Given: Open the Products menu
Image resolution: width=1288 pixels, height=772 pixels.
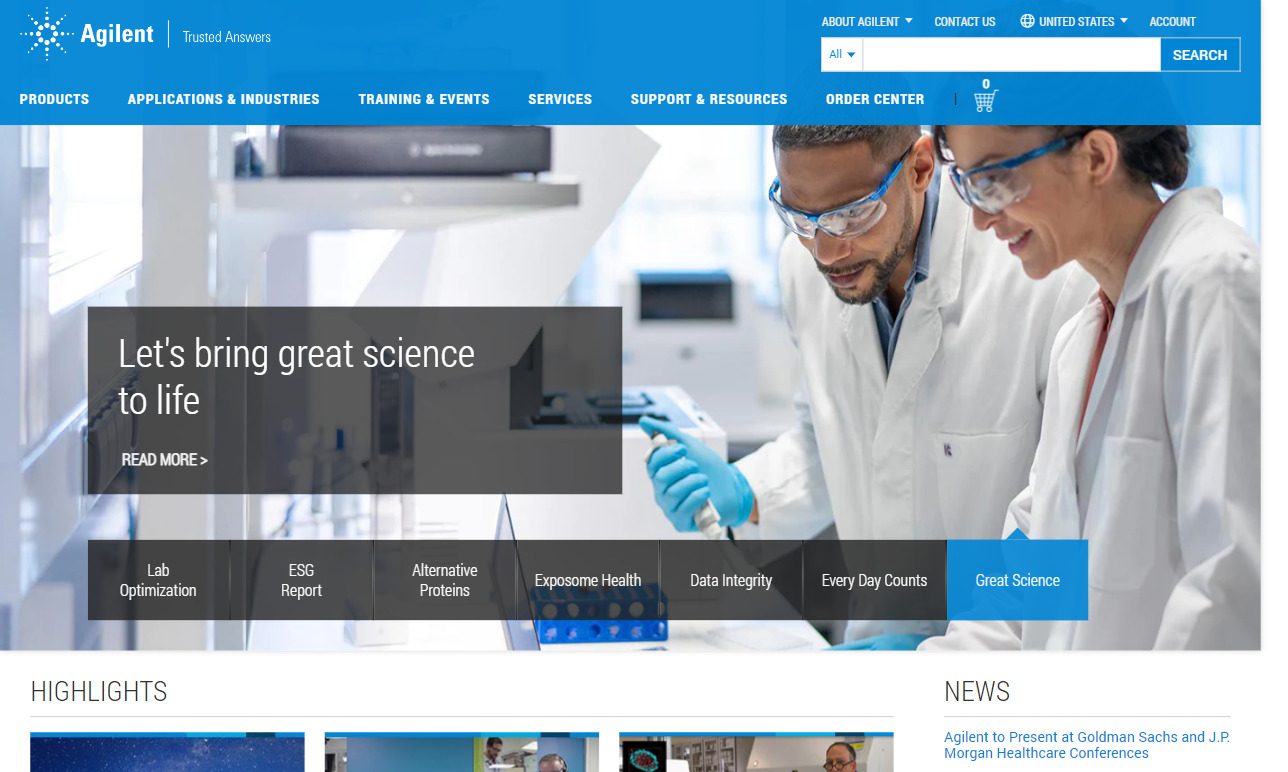Looking at the screenshot, I should click(54, 99).
